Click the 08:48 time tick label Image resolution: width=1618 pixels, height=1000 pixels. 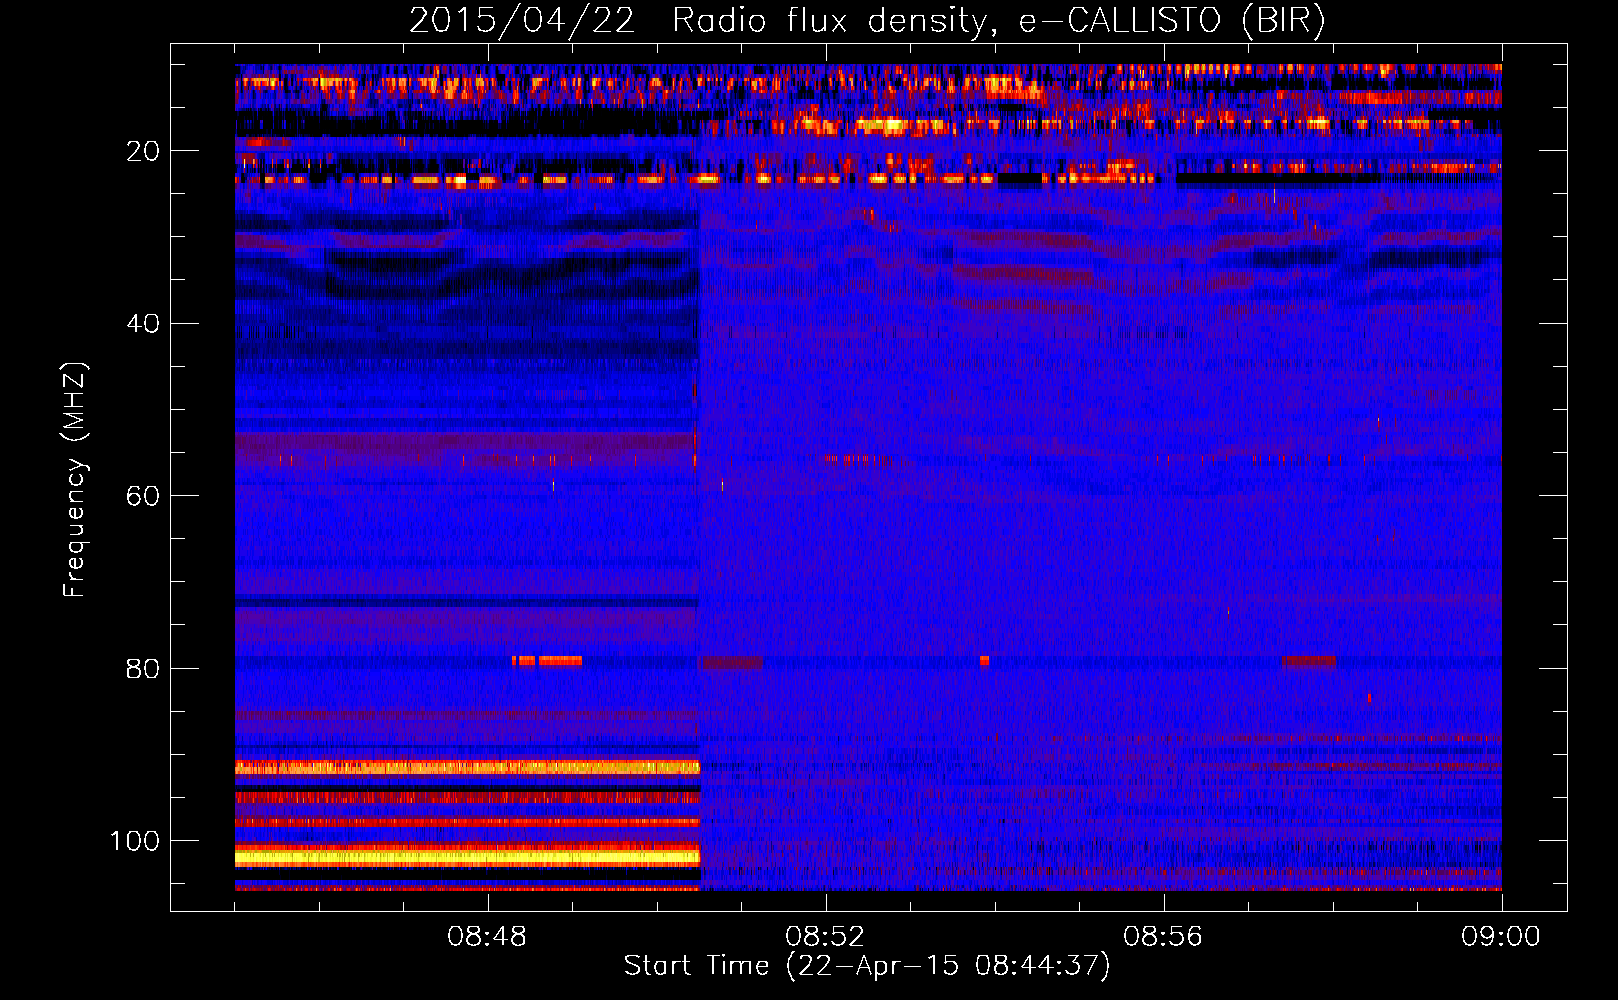tap(488, 937)
